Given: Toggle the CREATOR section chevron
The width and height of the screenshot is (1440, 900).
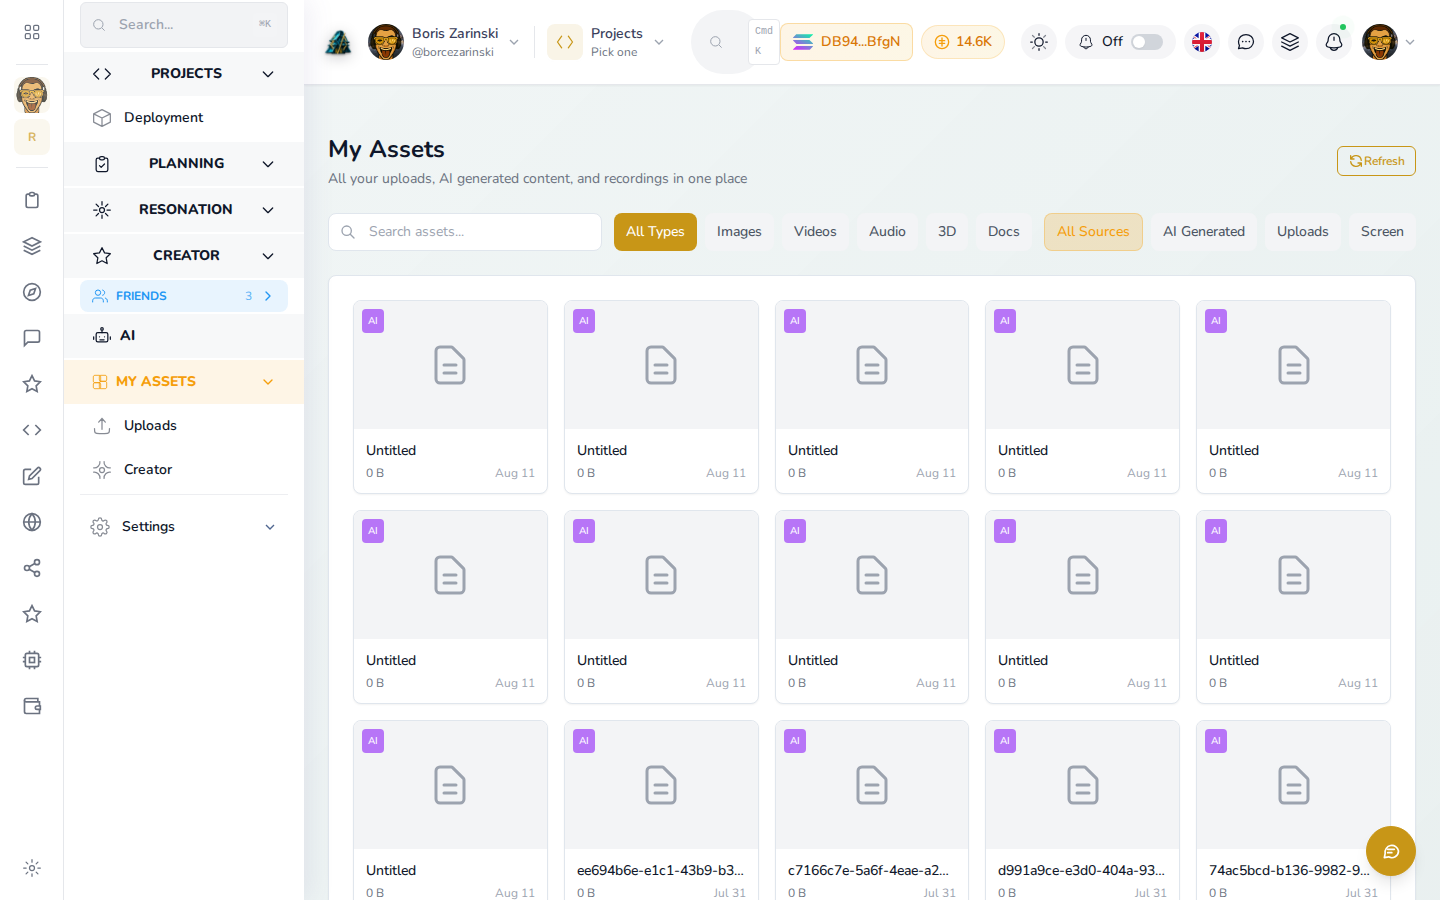Looking at the screenshot, I should click(x=268, y=256).
